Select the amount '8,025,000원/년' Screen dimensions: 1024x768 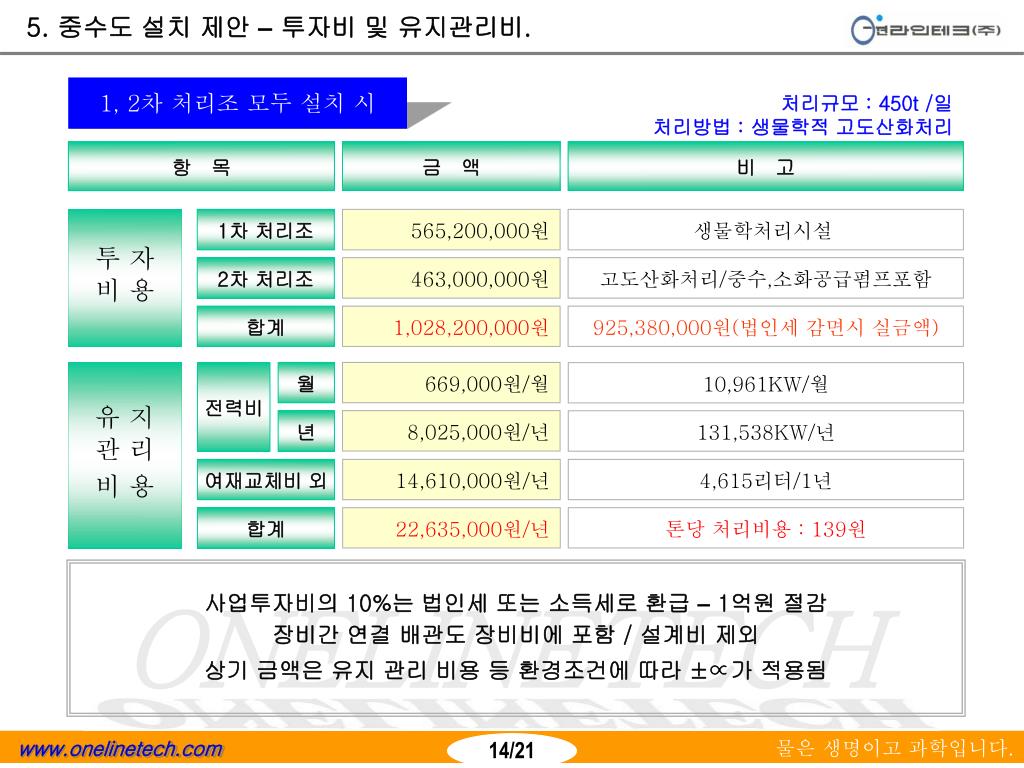pos(478,432)
